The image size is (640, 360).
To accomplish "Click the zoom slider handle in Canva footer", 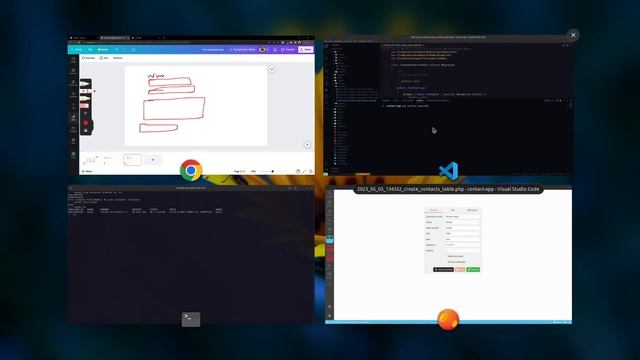I will pyautogui.click(x=273, y=171).
